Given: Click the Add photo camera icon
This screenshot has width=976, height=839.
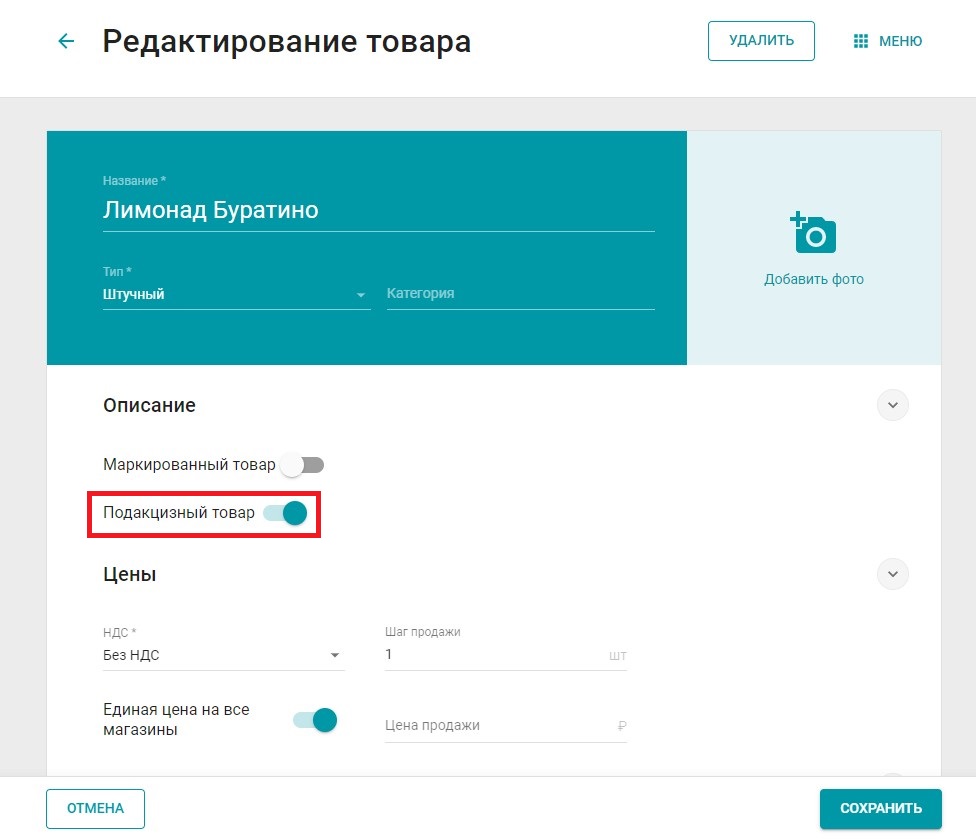Looking at the screenshot, I should [813, 233].
